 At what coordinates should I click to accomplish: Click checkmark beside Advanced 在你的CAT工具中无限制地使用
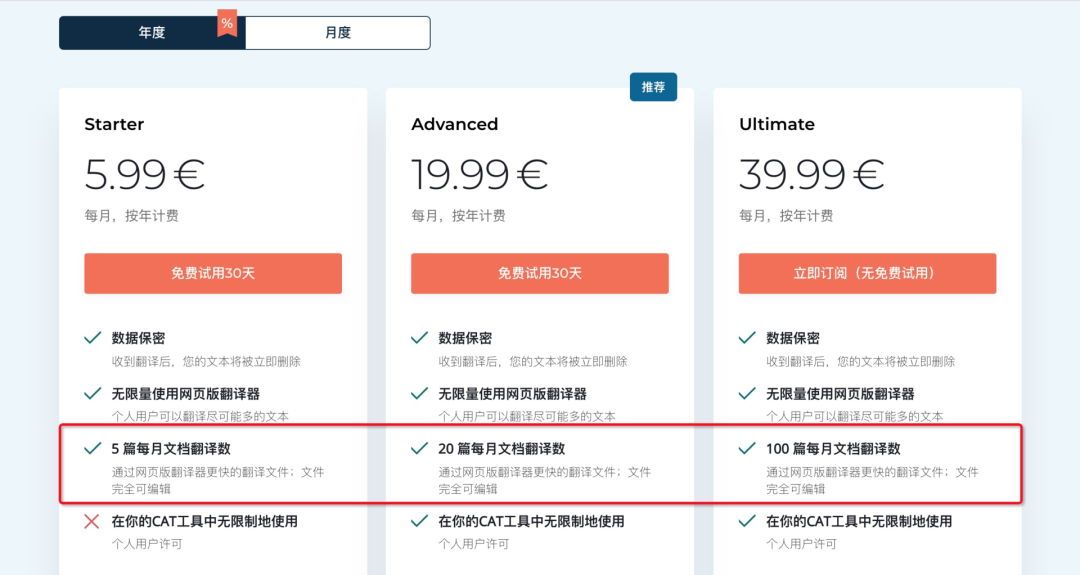point(419,521)
